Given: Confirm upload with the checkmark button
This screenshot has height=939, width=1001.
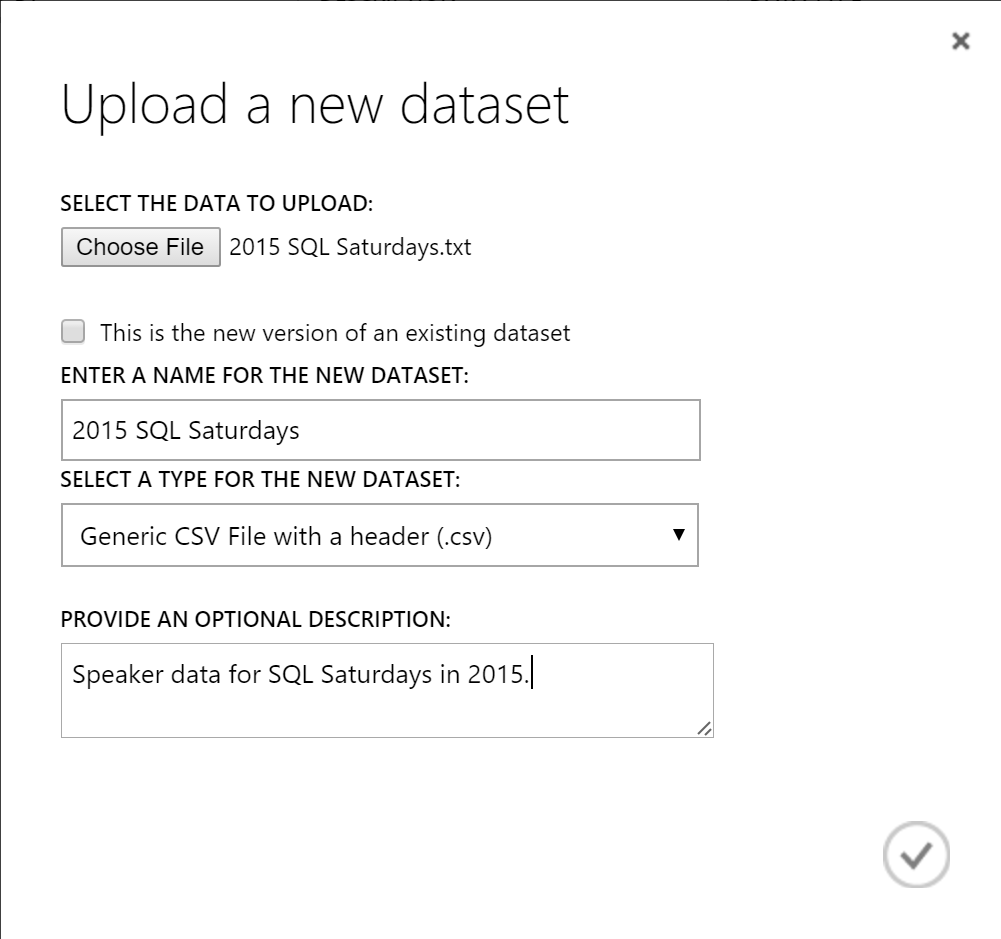Looking at the screenshot, I should point(917,855).
